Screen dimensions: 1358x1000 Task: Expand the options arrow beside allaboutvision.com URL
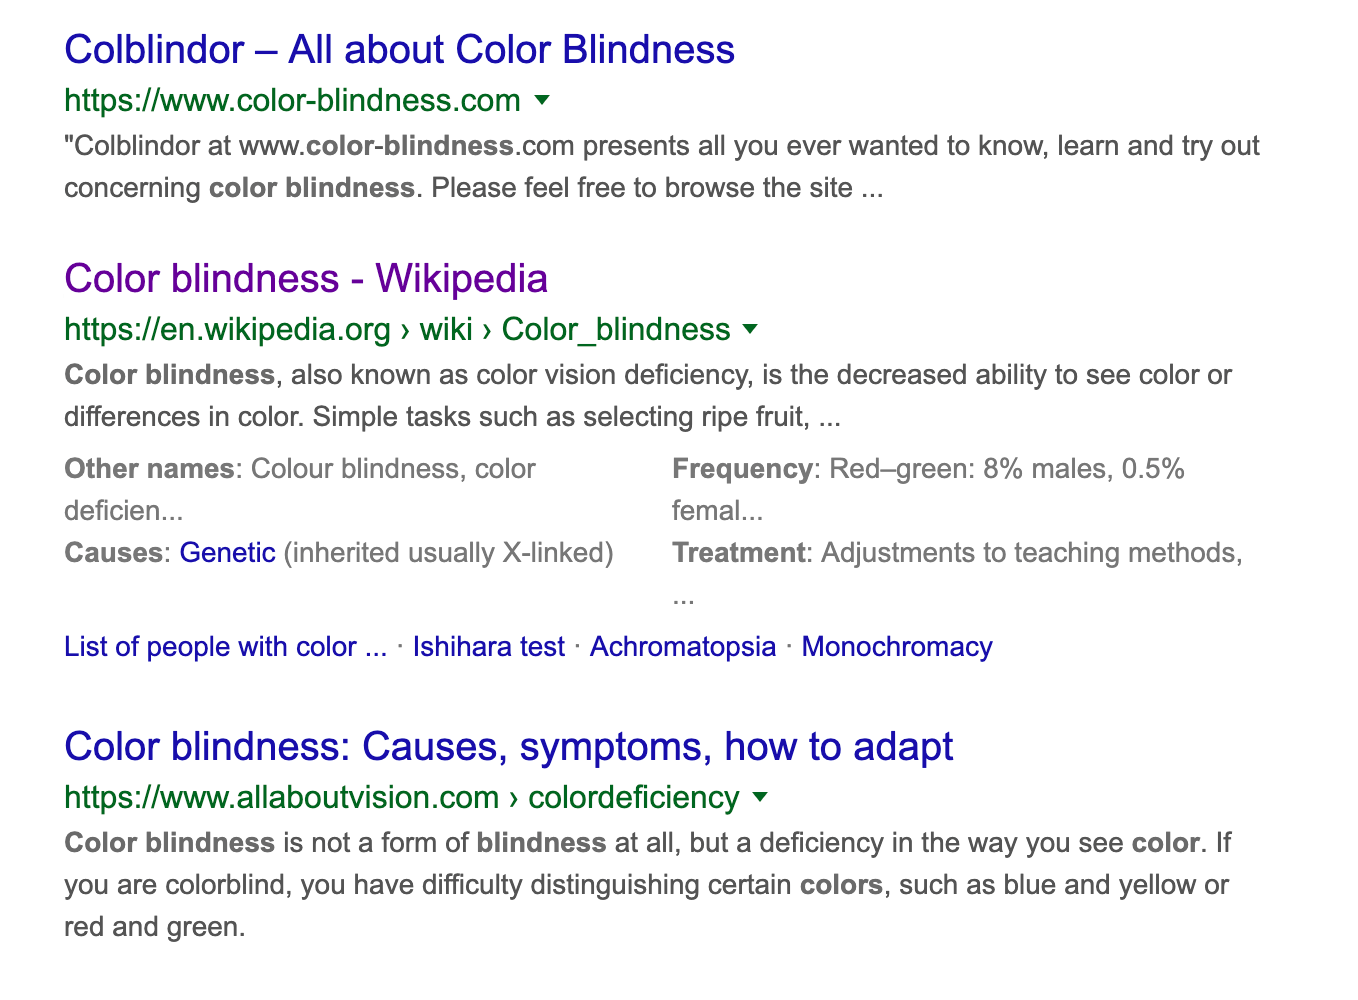(x=760, y=798)
